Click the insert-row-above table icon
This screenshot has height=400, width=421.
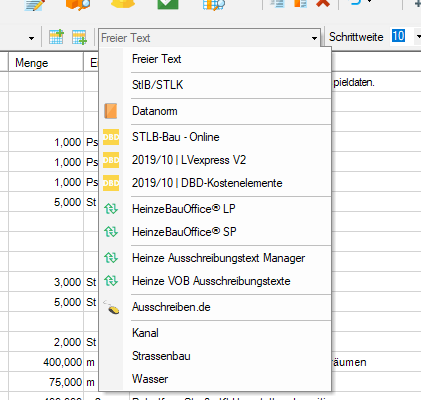[x=56, y=37]
